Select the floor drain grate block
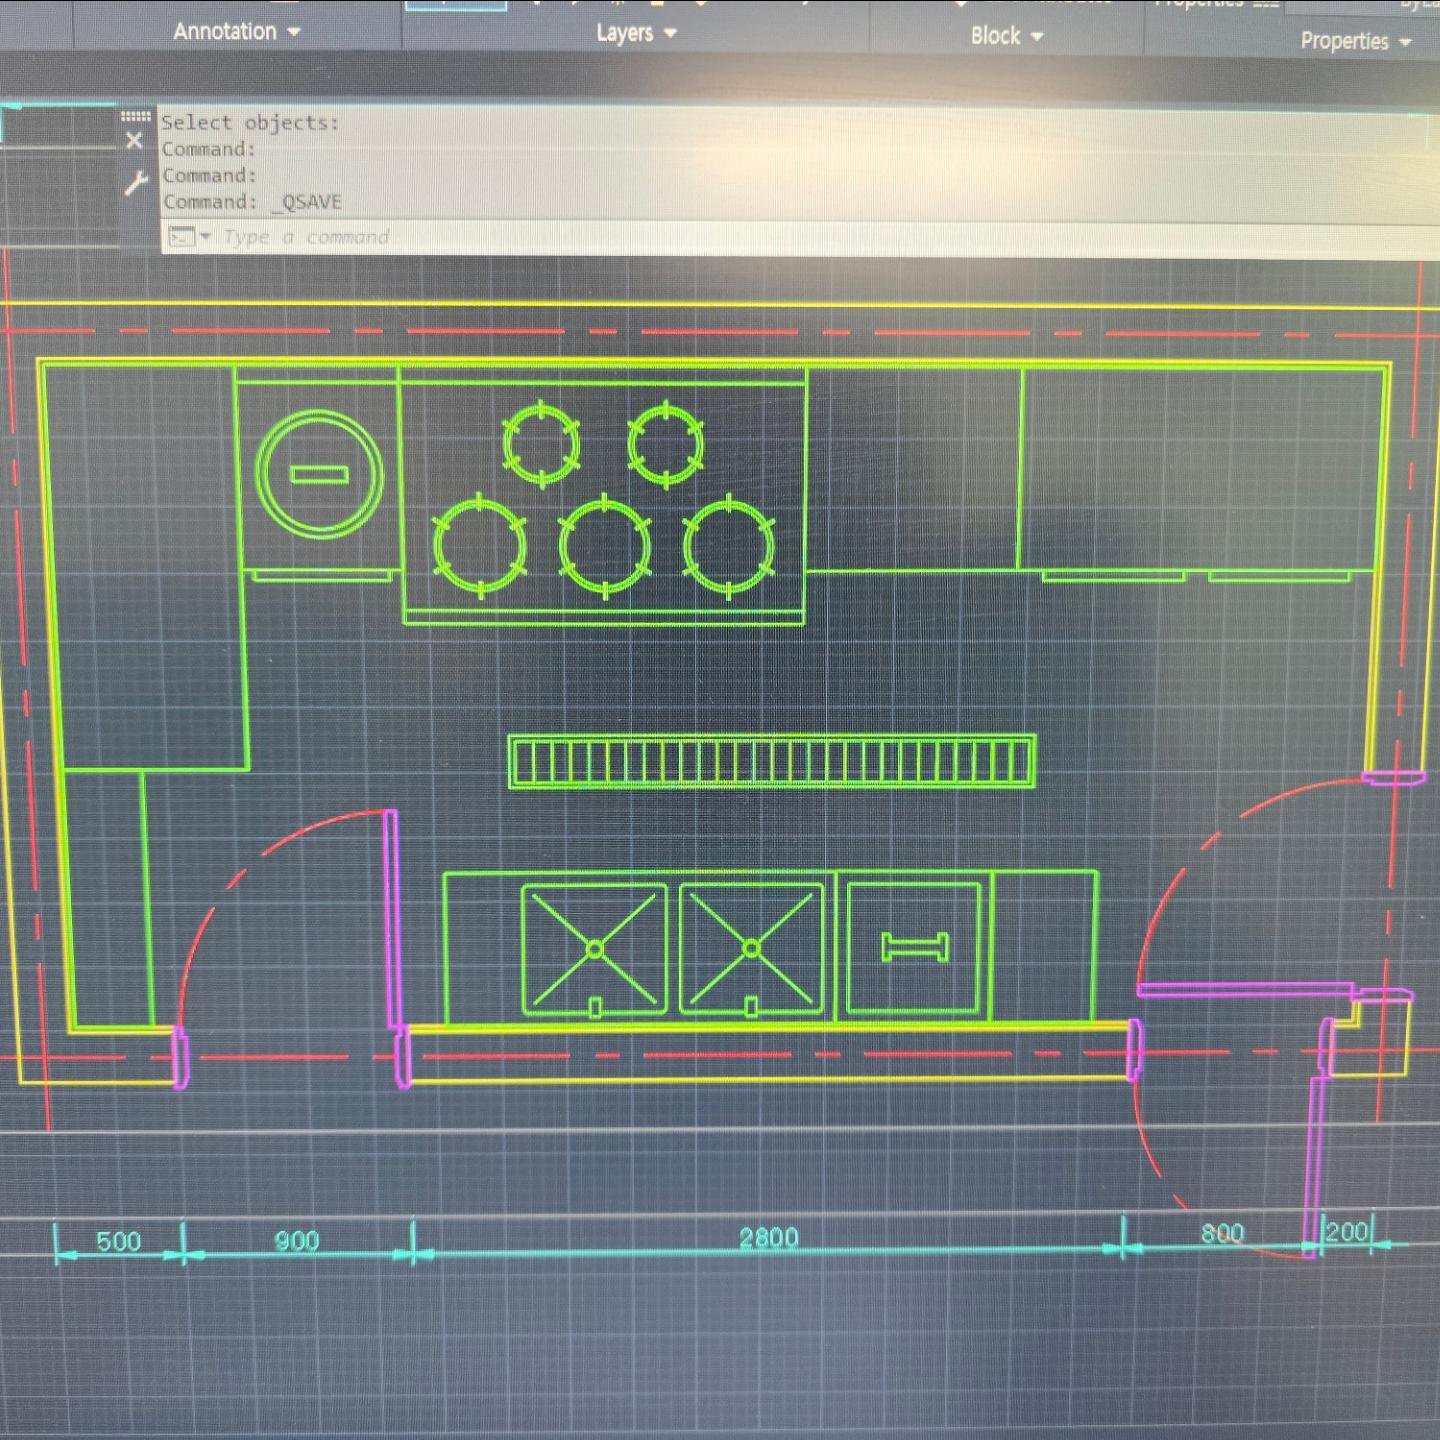This screenshot has height=1440, width=1440. [x=772, y=762]
